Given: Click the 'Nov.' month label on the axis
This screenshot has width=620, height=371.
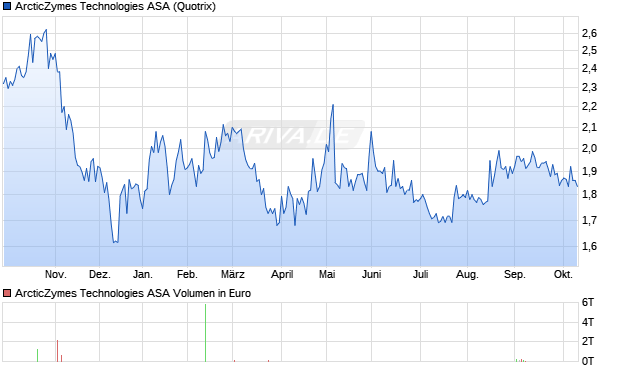Looking at the screenshot, I should 56,274.
